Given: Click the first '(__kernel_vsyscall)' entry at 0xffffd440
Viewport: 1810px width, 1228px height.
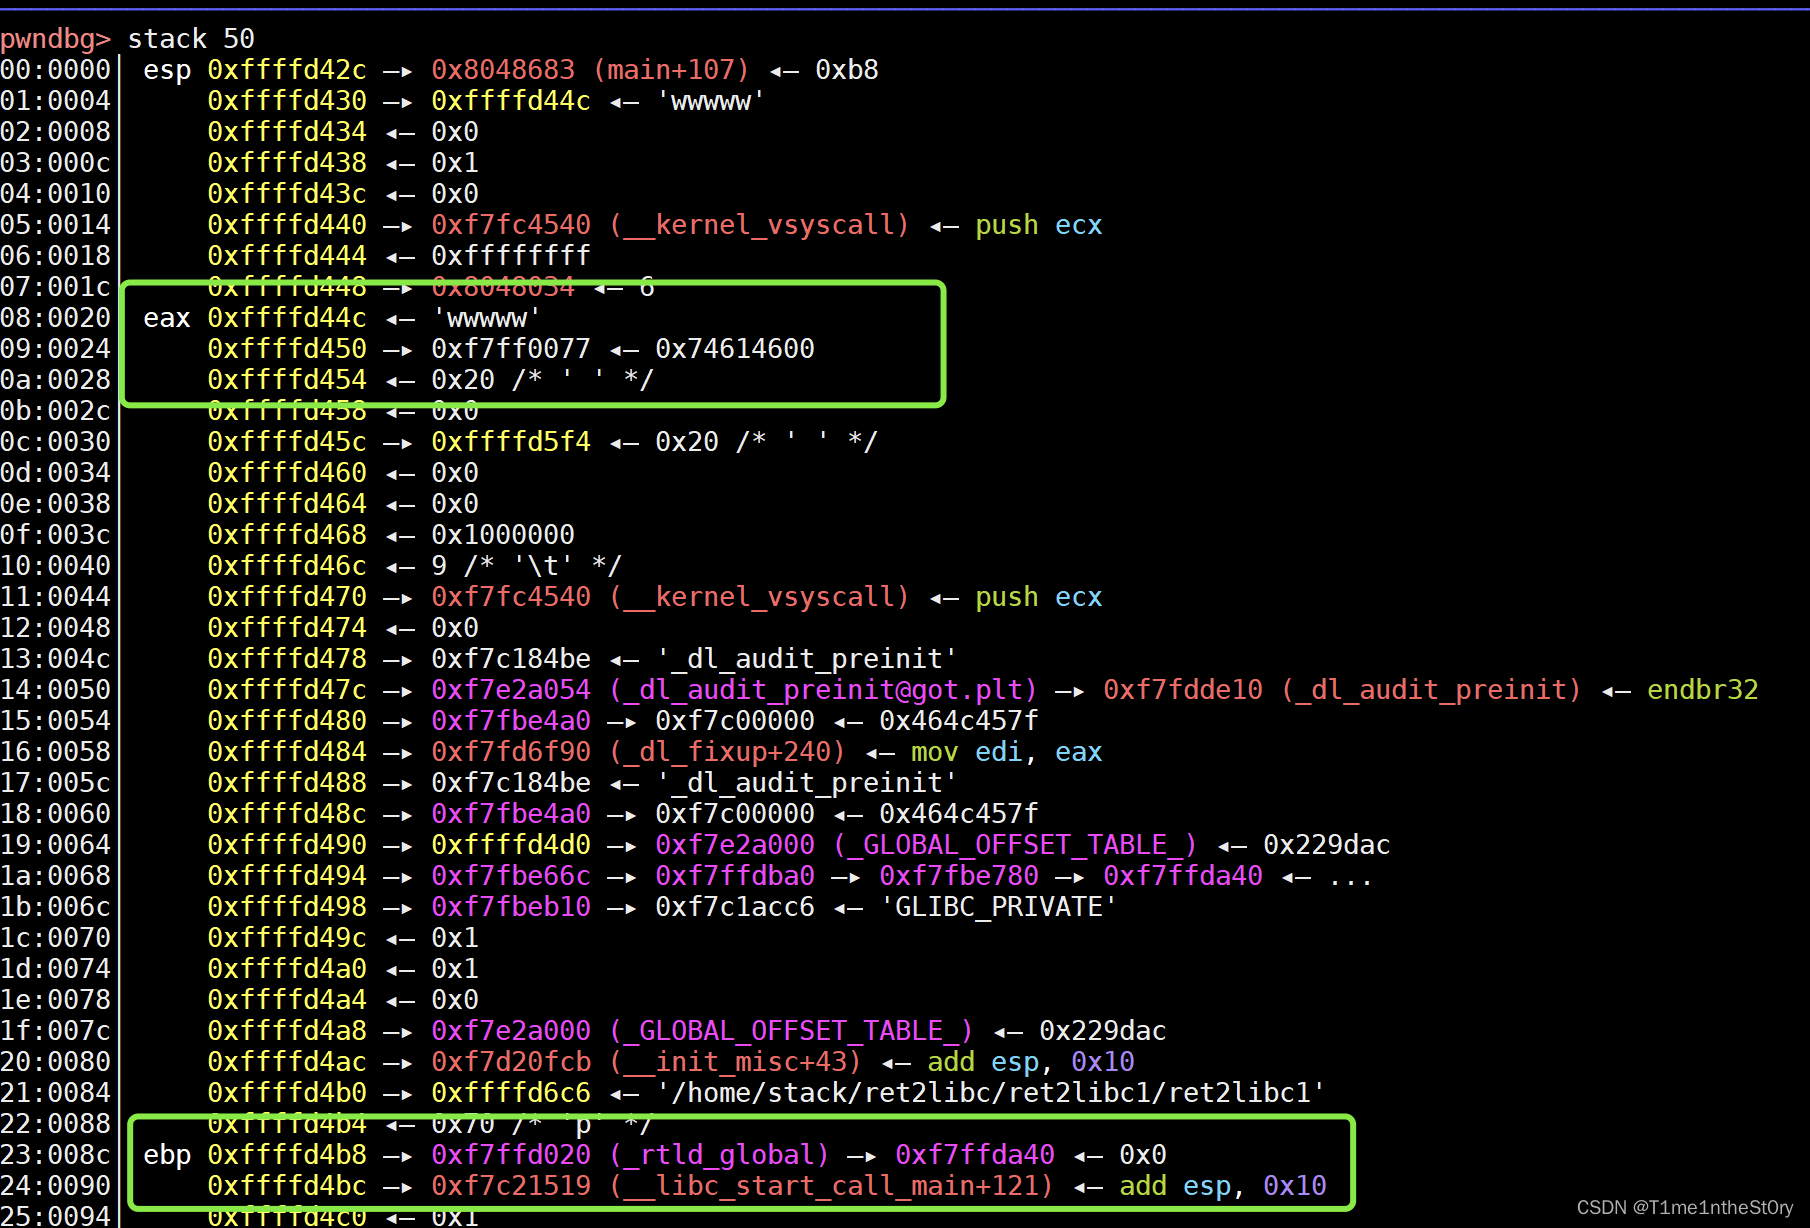Looking at the screenshot, I should pyautogui.click(x=760, y=225).
